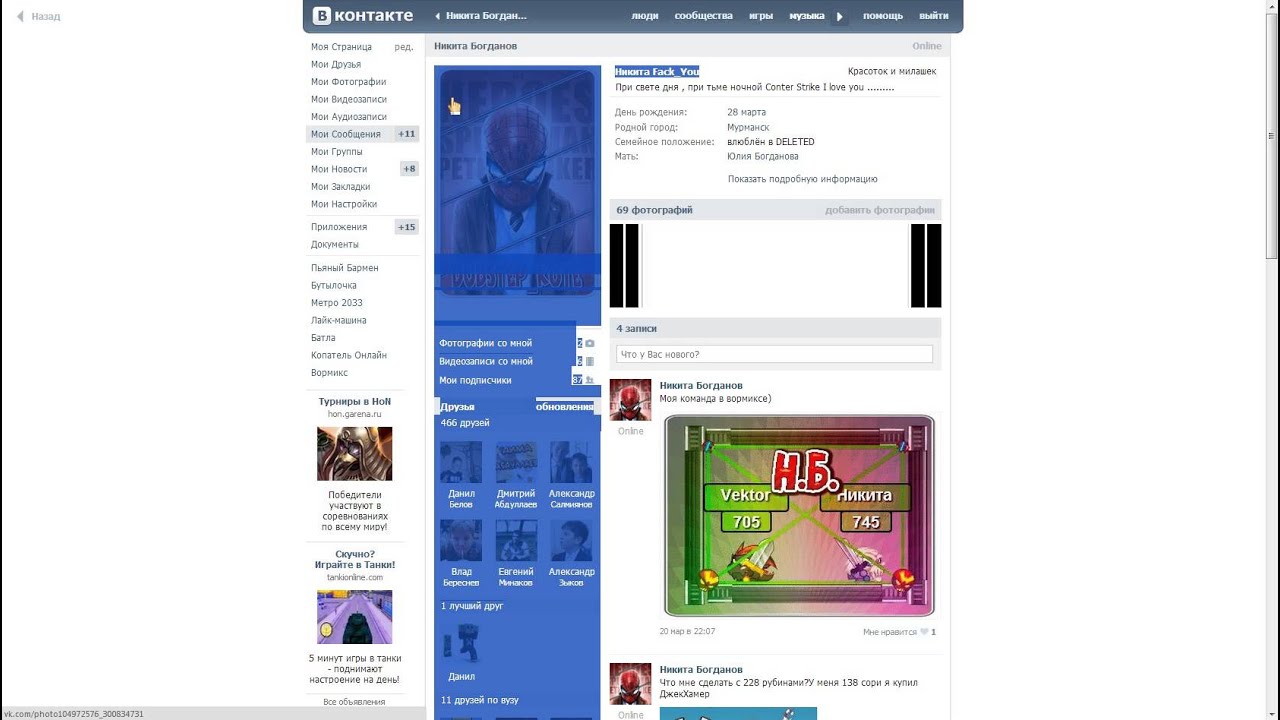The width and height of the screenshot is (1280, 720).
Task: Expand Показать подробную информацию
Action: coord(803,179)
